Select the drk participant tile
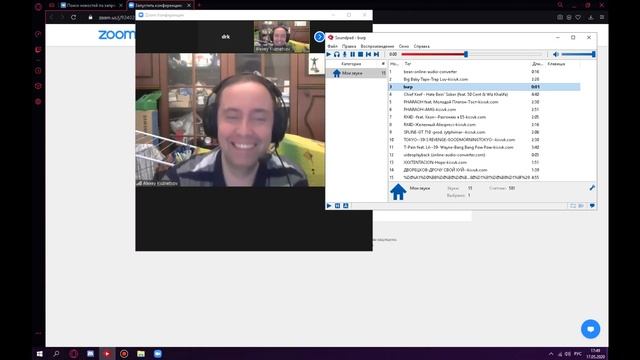Screen dimensions: 640x360 pyautogui.click(x=225, y=37)
